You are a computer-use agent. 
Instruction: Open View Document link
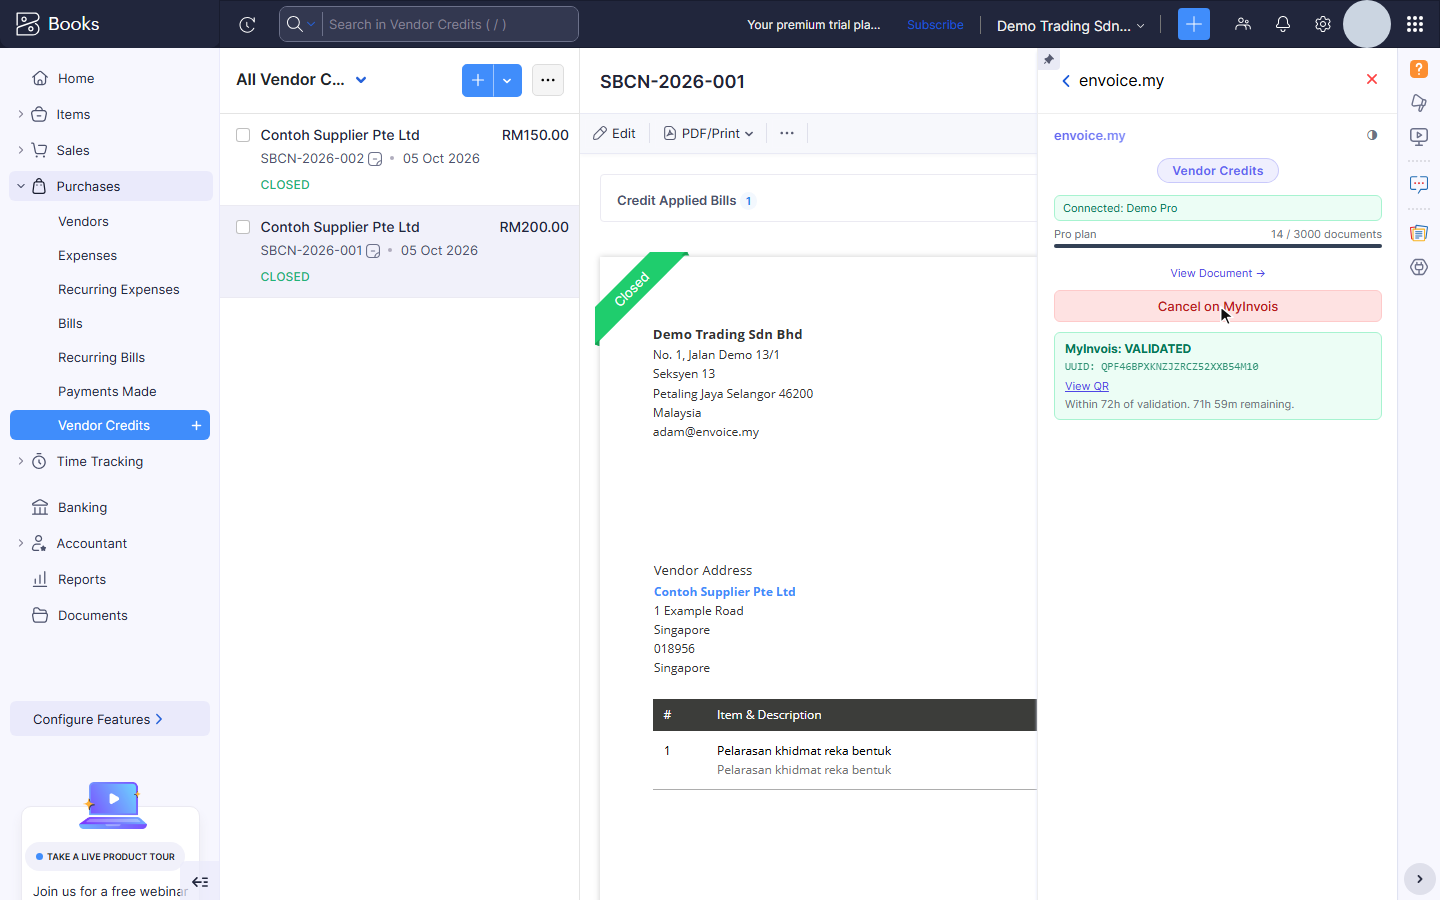point(1218,273)
